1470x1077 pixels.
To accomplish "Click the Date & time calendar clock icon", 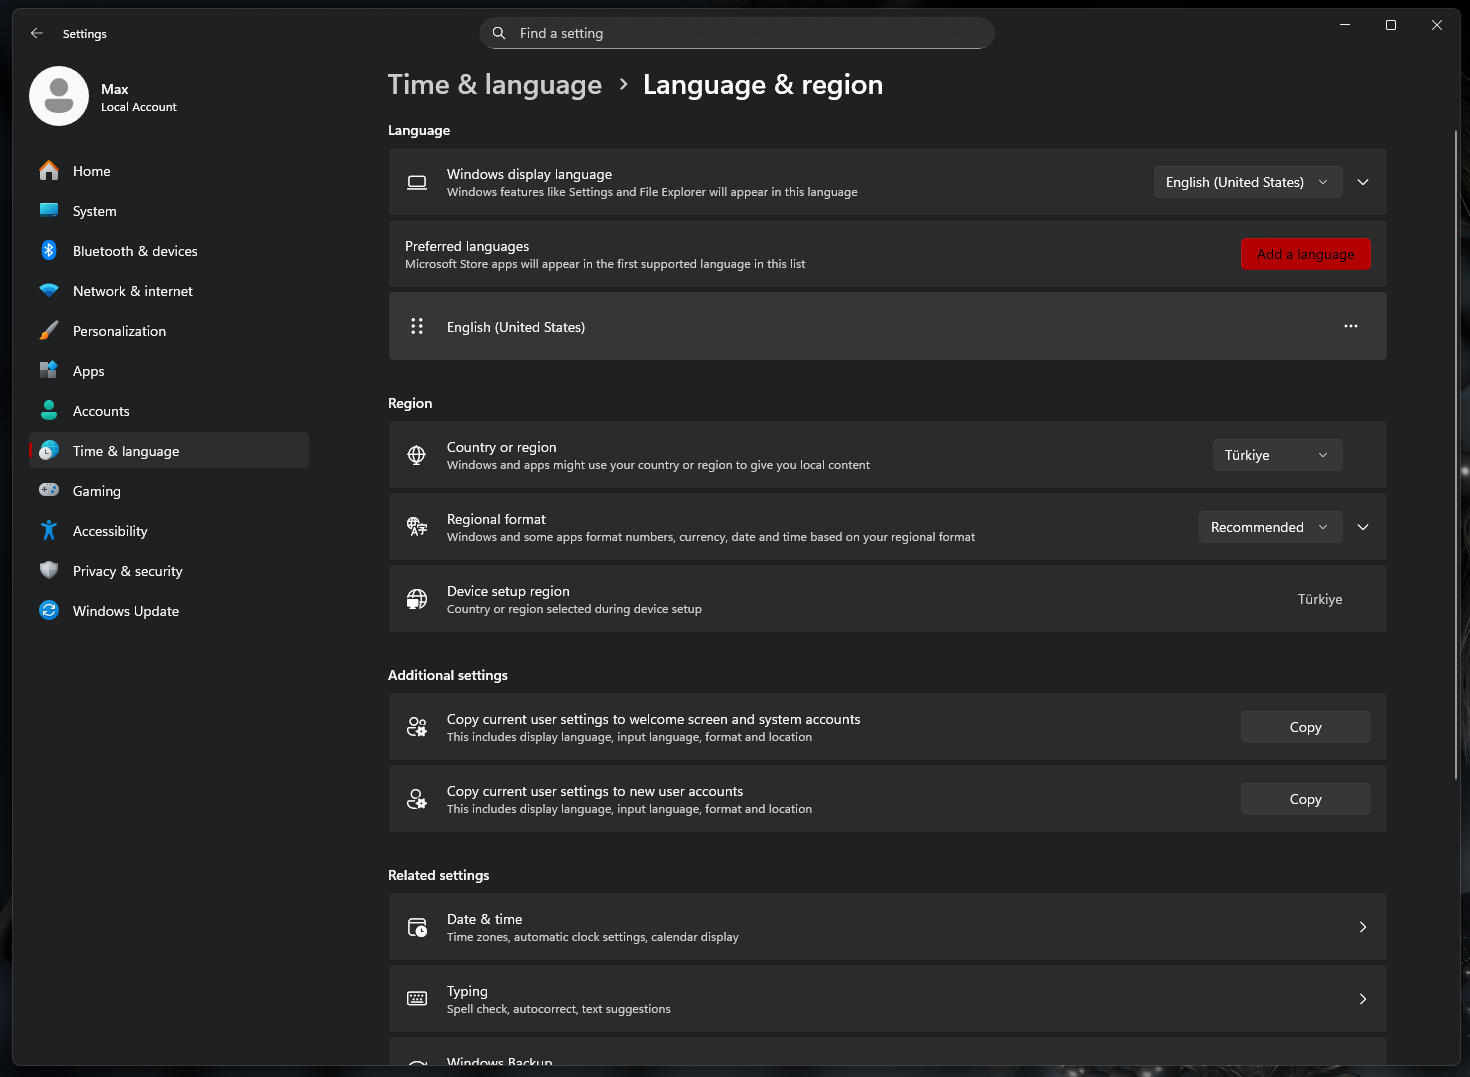I will coord(417,927).
